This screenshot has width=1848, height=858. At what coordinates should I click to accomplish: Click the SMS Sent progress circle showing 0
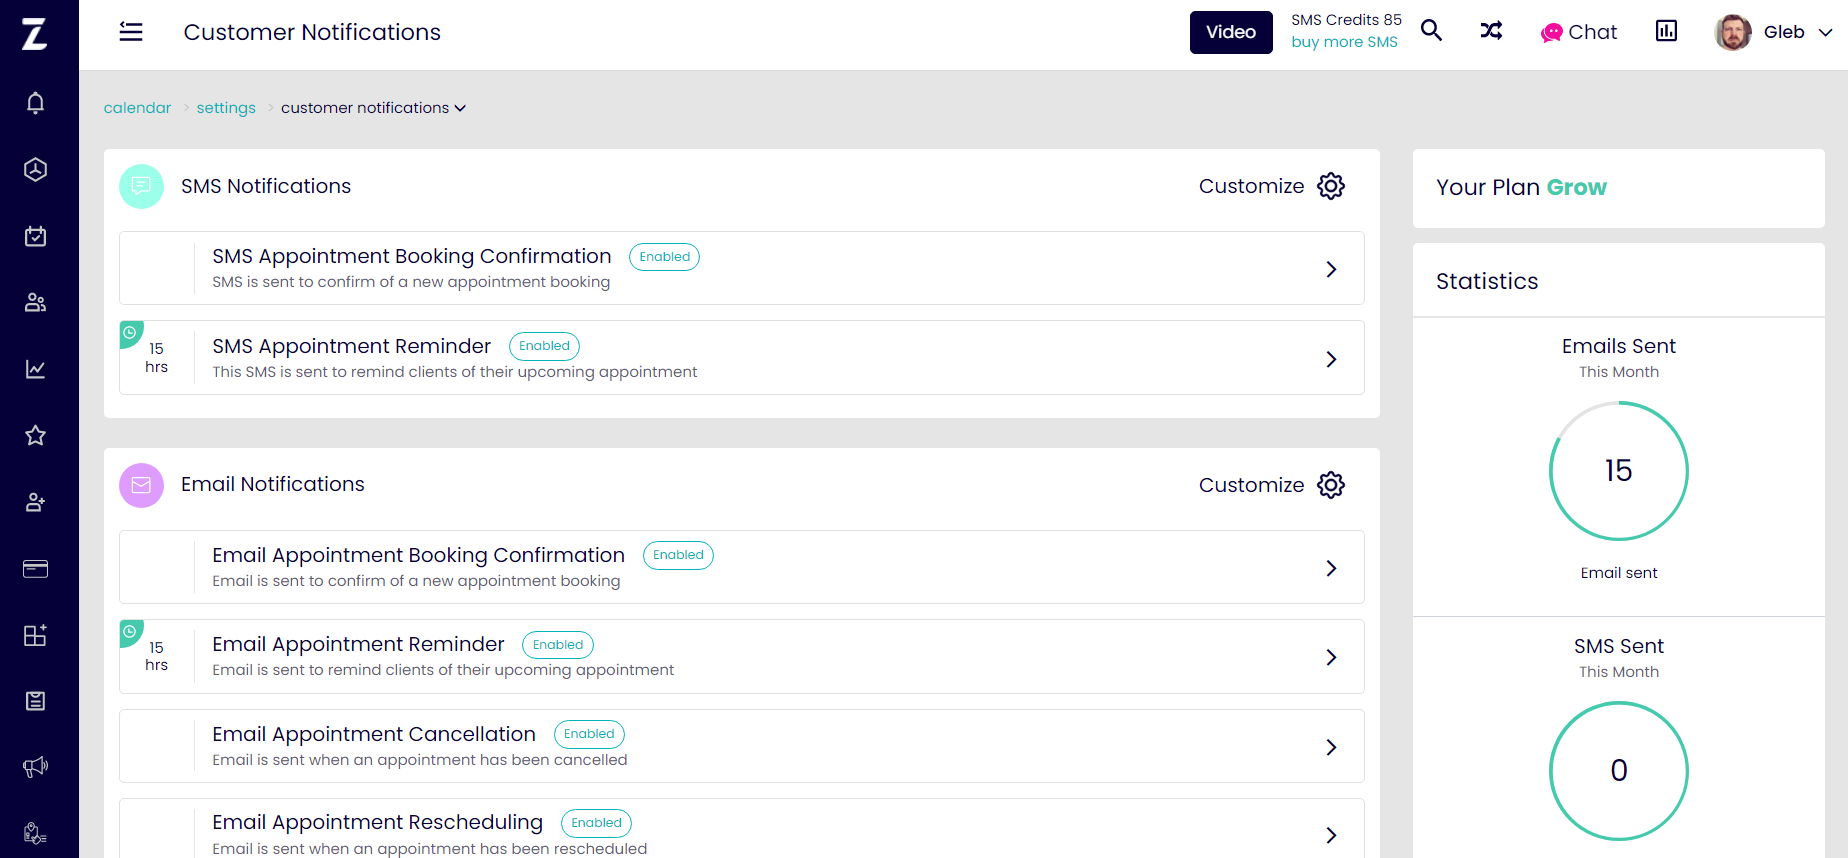1619,771
